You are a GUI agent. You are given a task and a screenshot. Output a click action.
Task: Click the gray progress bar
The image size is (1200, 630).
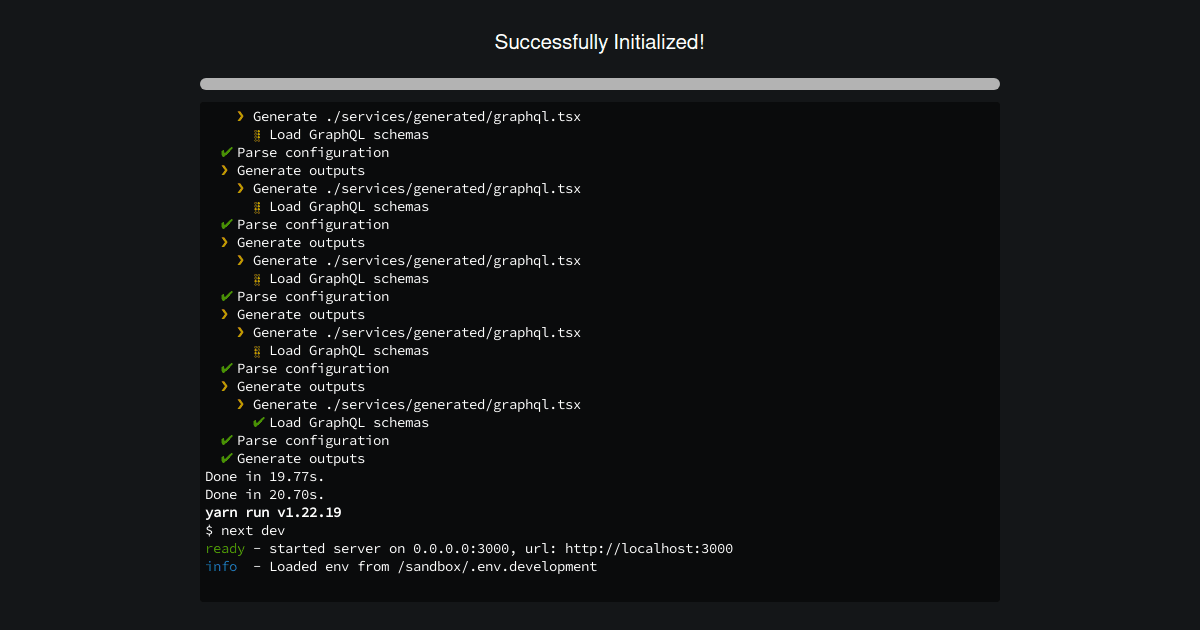[600, 84]
